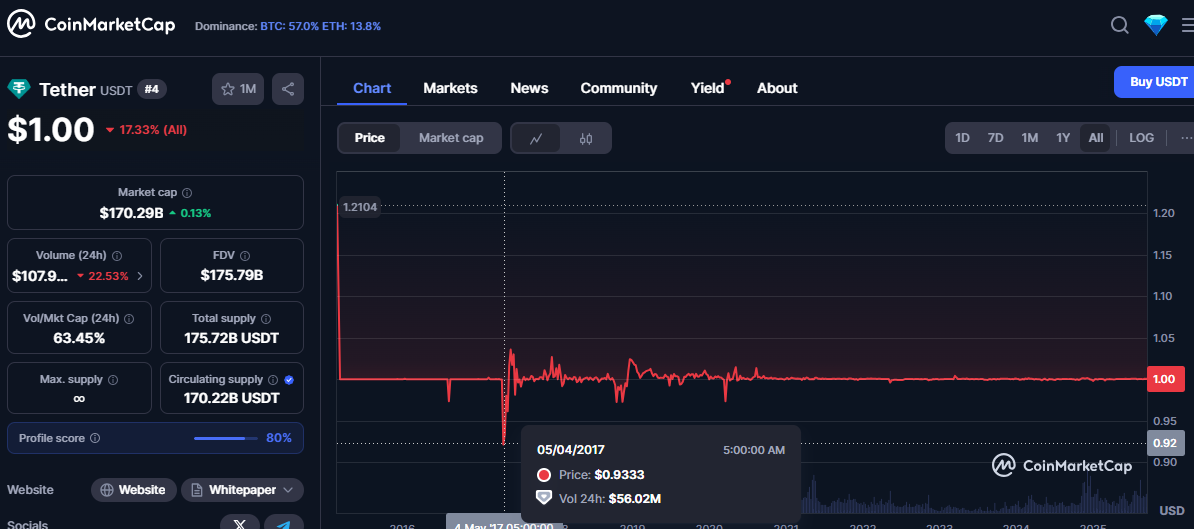Click the 17.33% (All) price change
Viewport: 1194px width, 529px height.
[x=145, y=130]
